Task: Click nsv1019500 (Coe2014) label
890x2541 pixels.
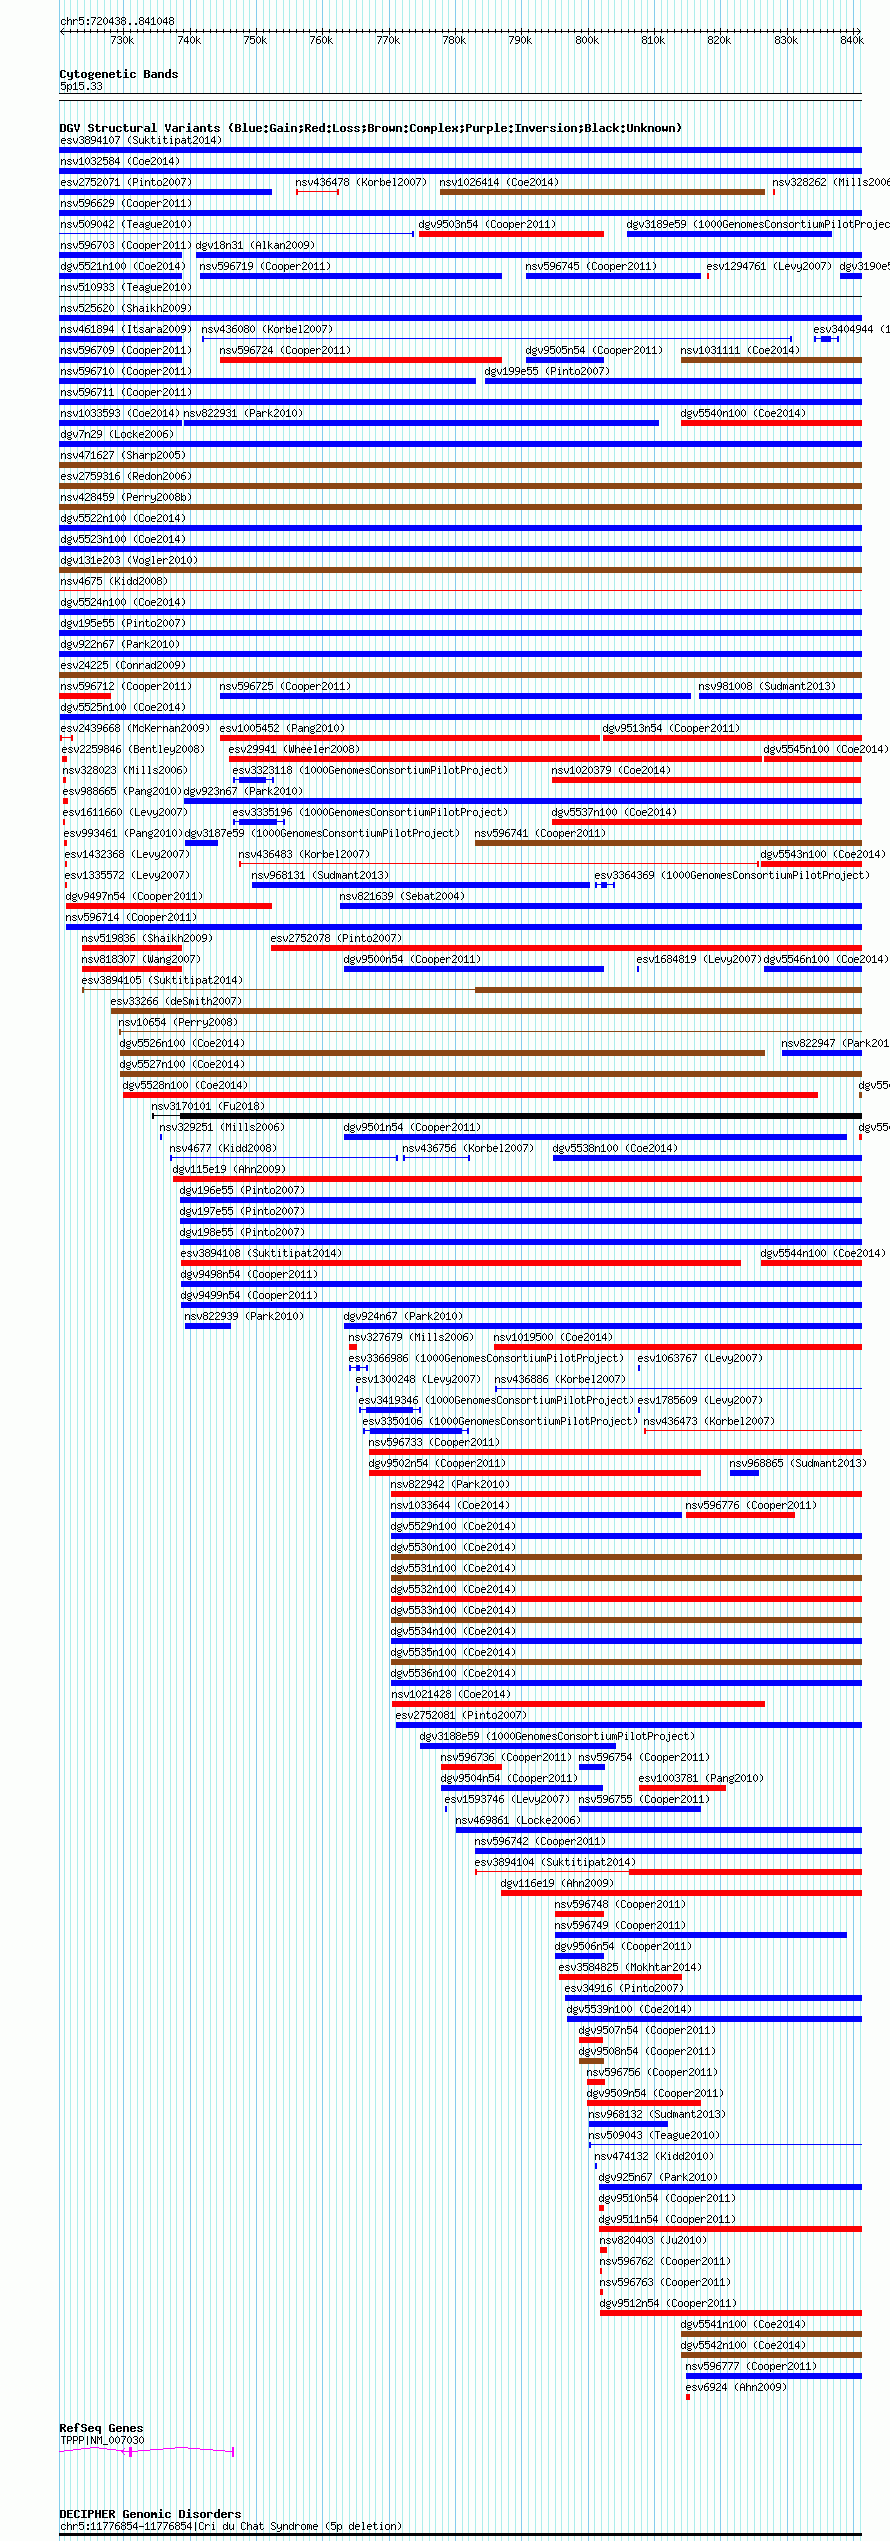Action: click(554, 1337)
